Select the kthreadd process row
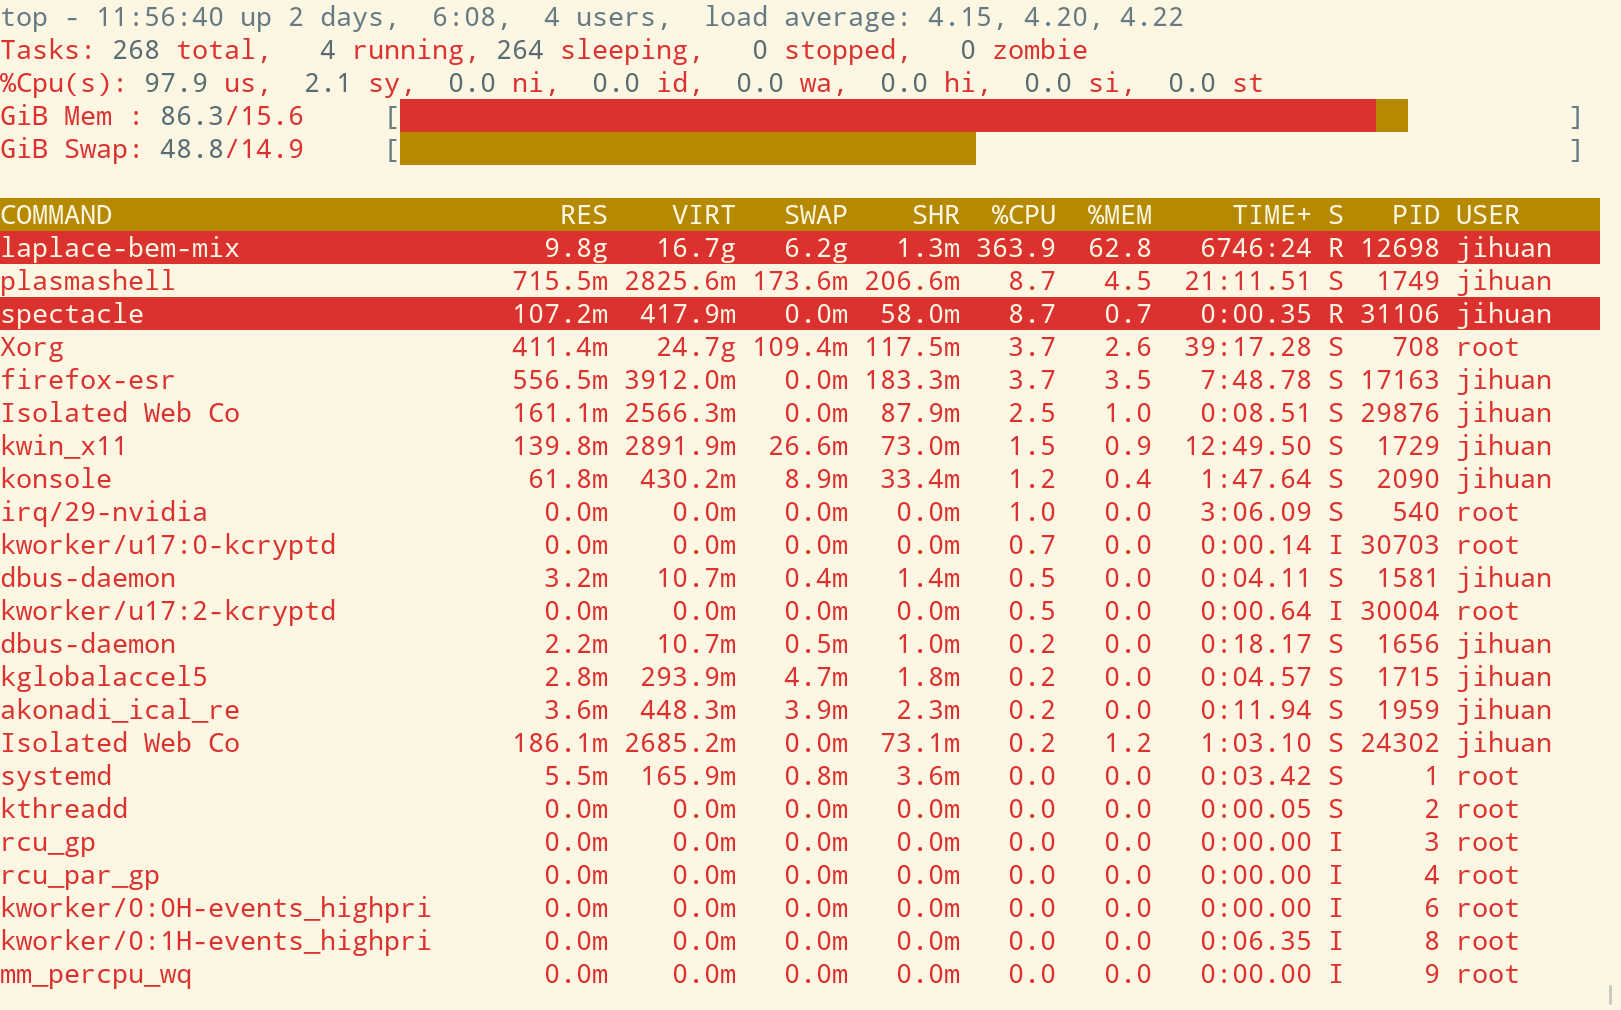The width and height of the screenshot is (1621, 1010). [800, 809]
